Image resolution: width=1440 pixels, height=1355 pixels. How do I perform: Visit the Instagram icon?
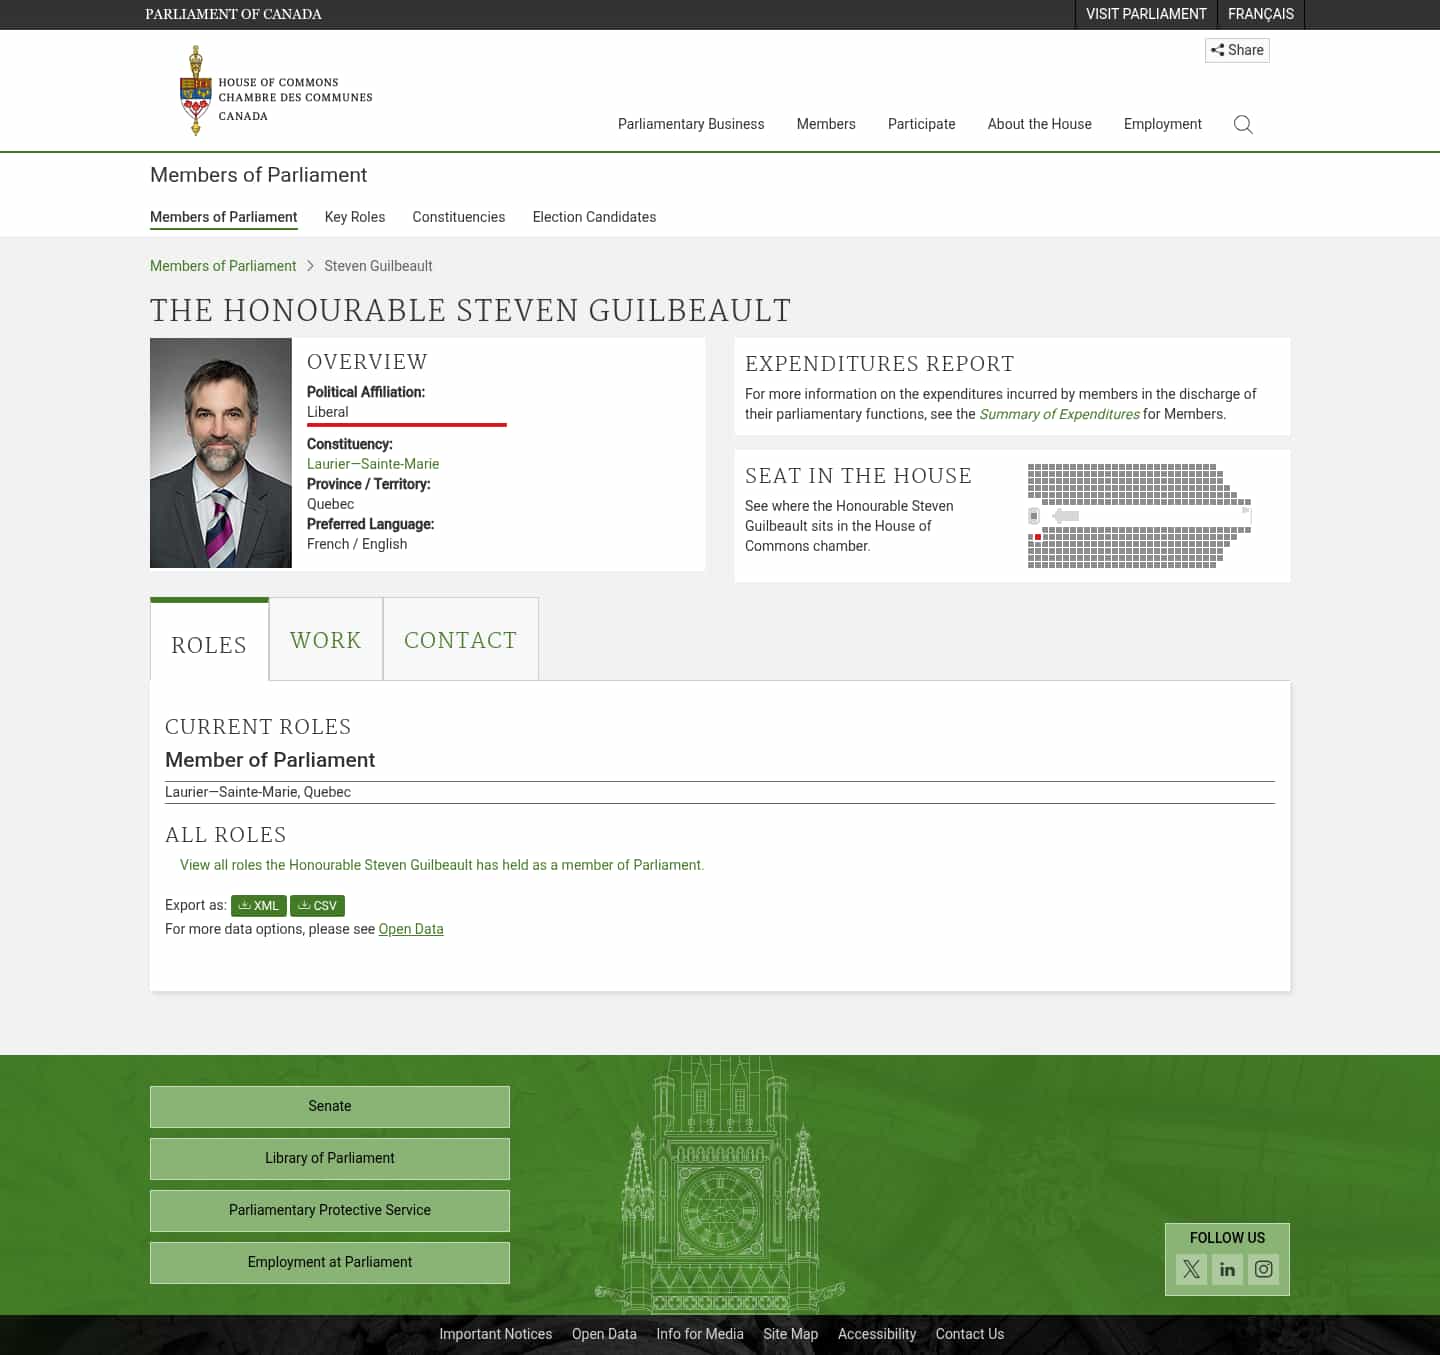coord(1263,1268)
